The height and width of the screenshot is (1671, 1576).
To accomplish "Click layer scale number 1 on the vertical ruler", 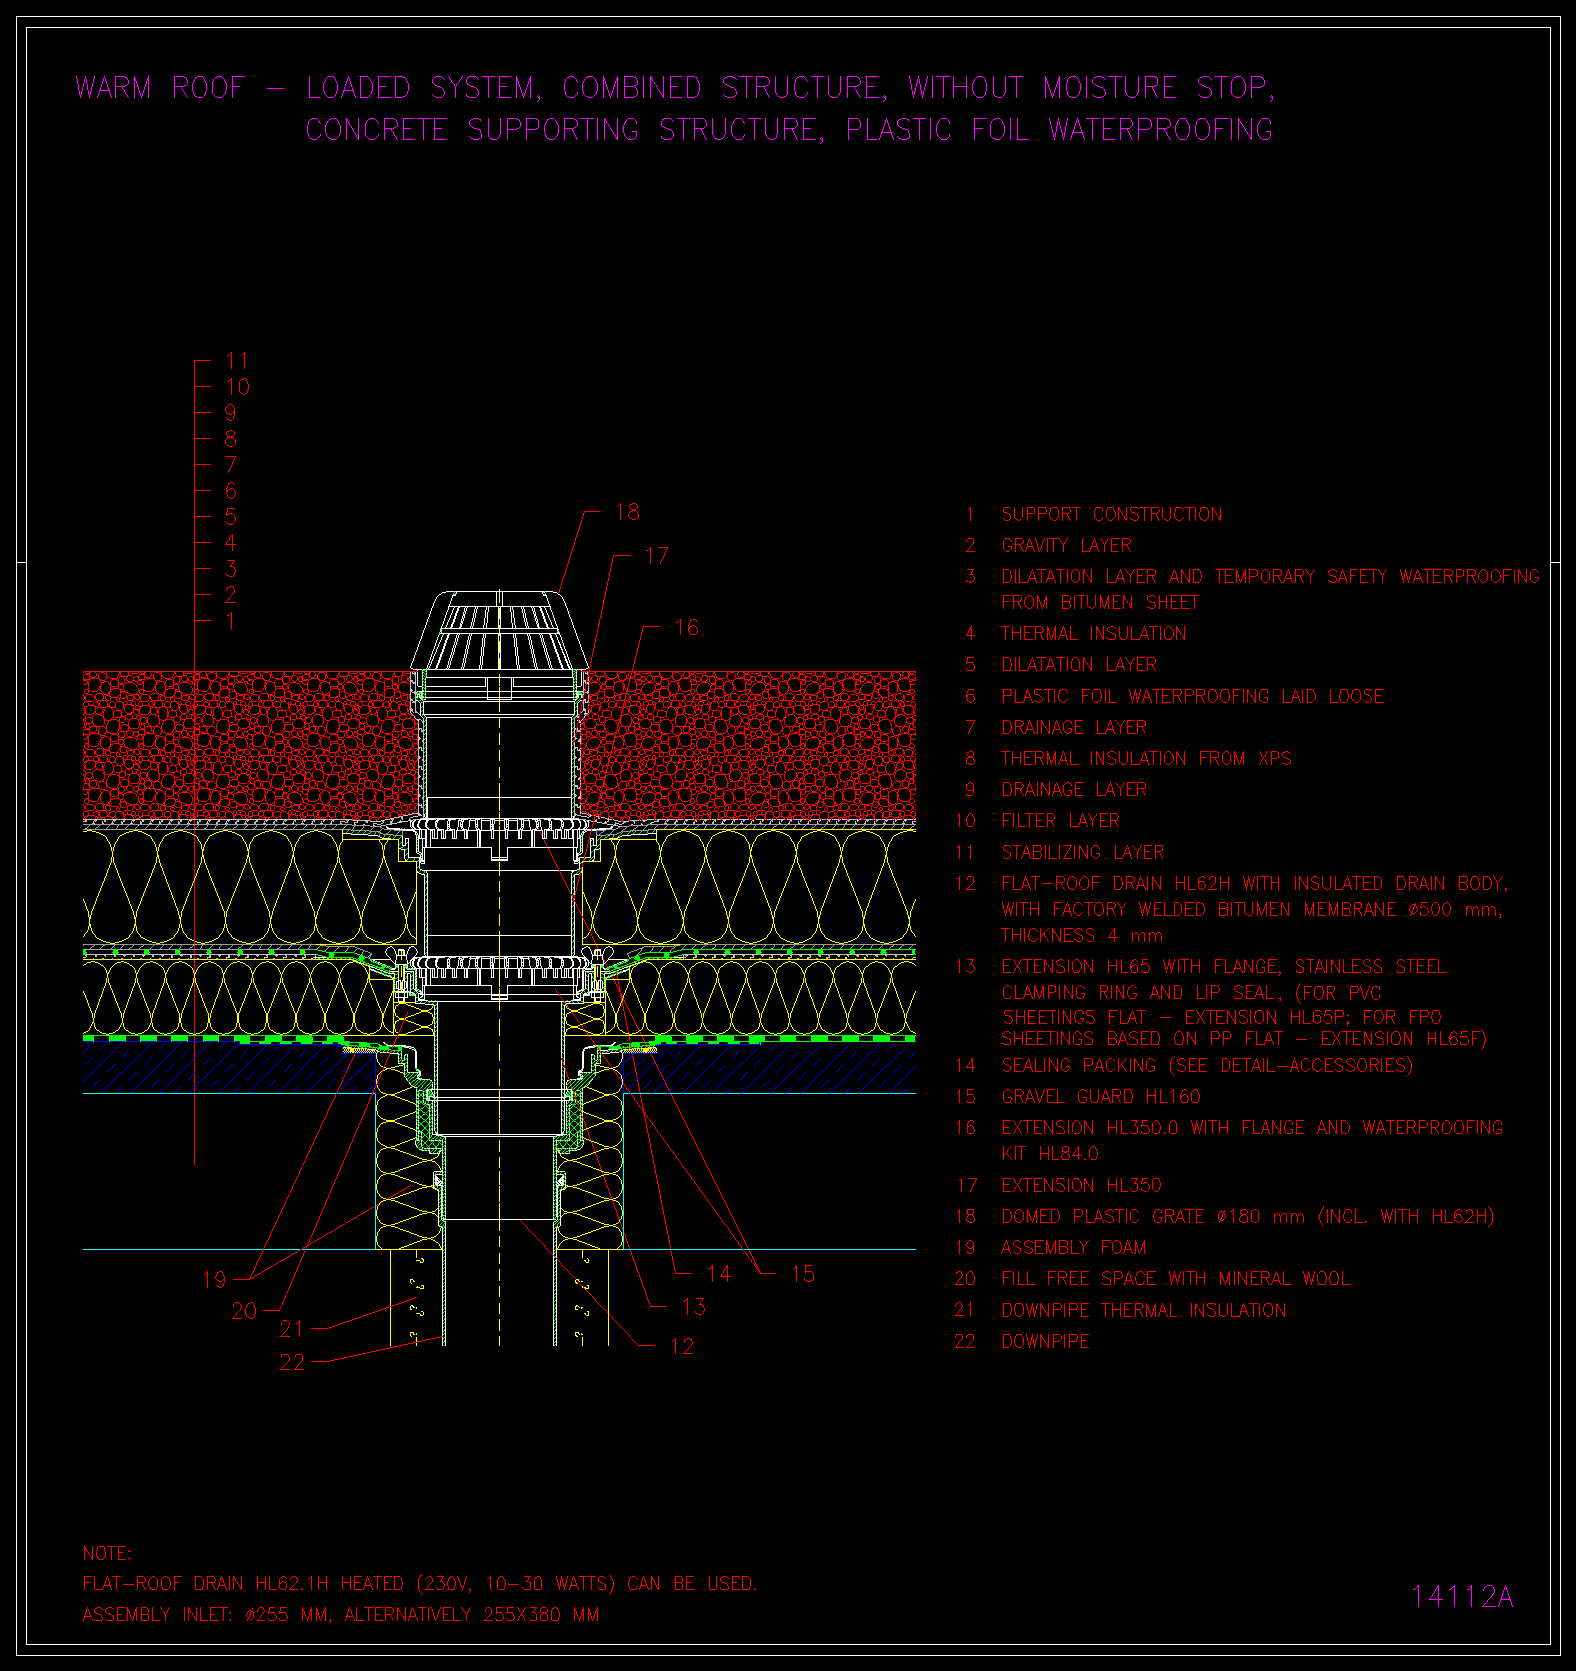I will (x=230, y=621).
